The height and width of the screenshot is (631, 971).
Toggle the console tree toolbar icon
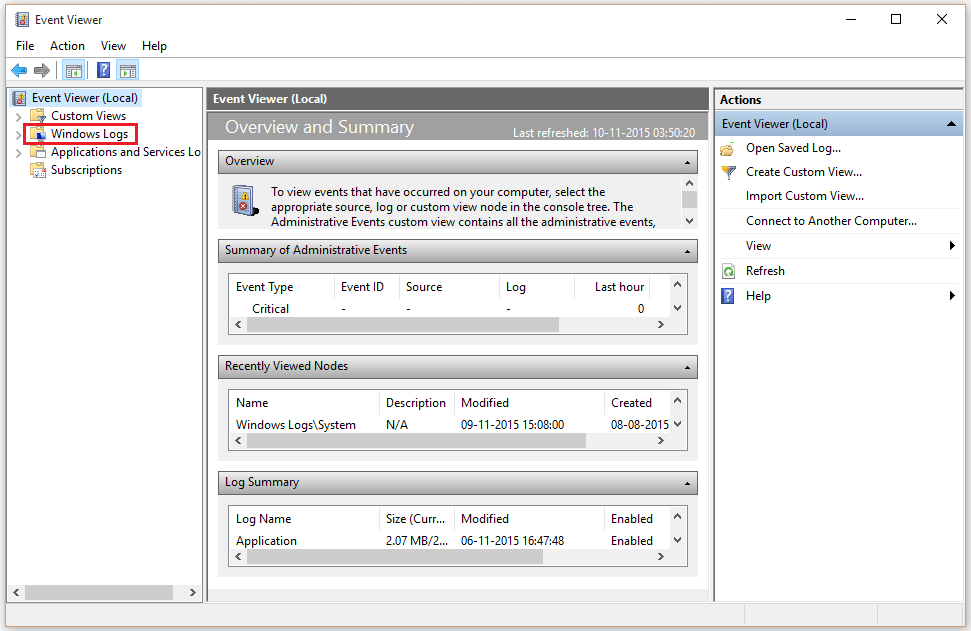coord(74,71)
